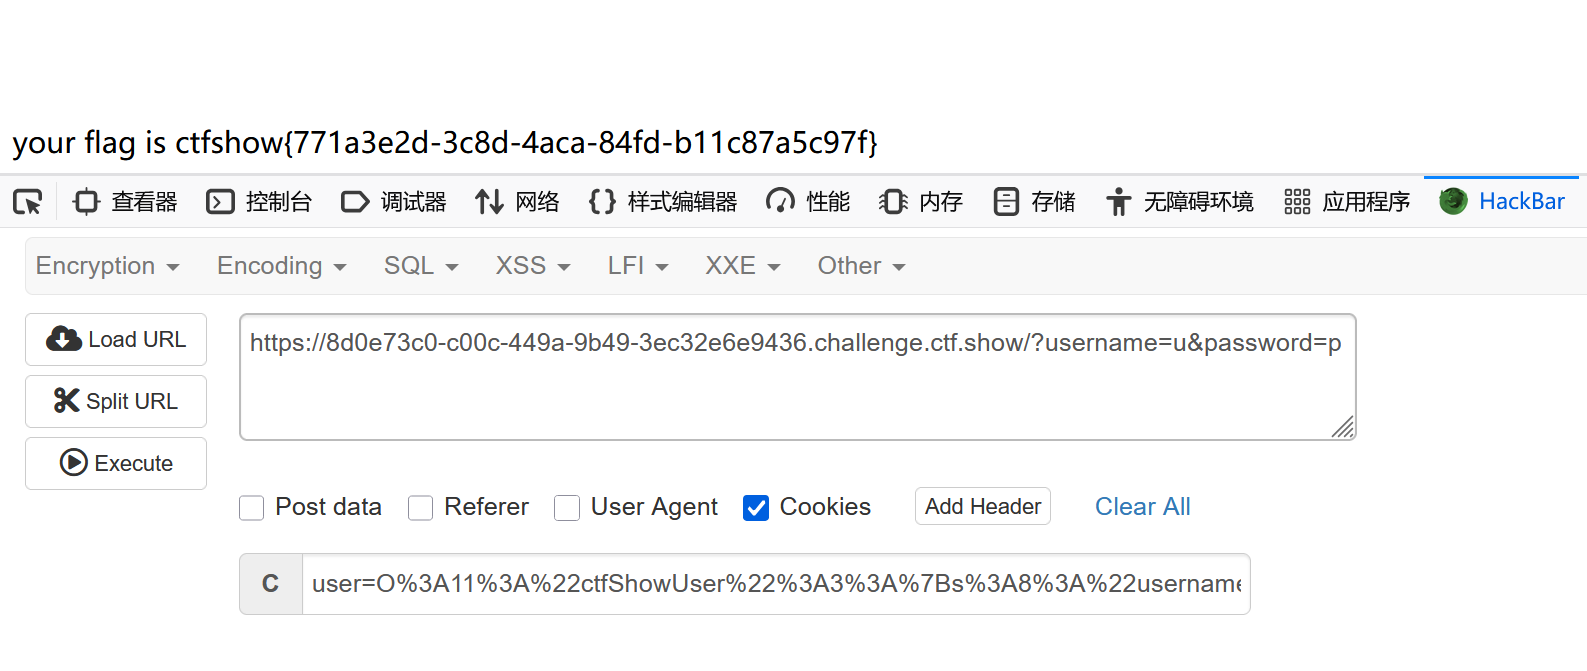Click the Clear All link
Image resolution: width=1587 pixels, height=671 pixels.
(1142, 507)
